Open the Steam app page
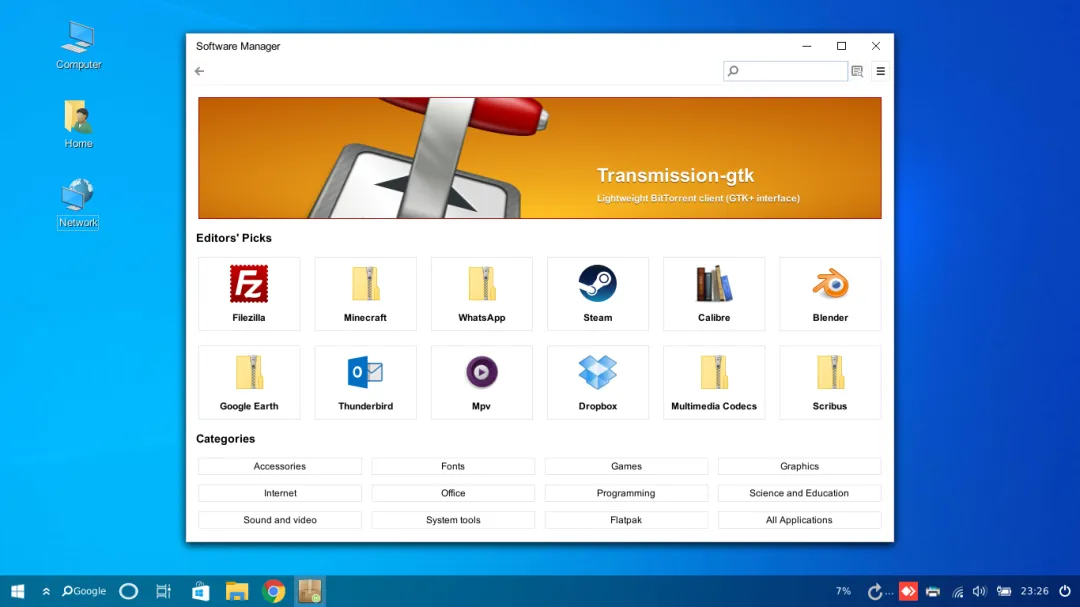This screenshot has width=1080, height=607. click(x=597, y=294)
